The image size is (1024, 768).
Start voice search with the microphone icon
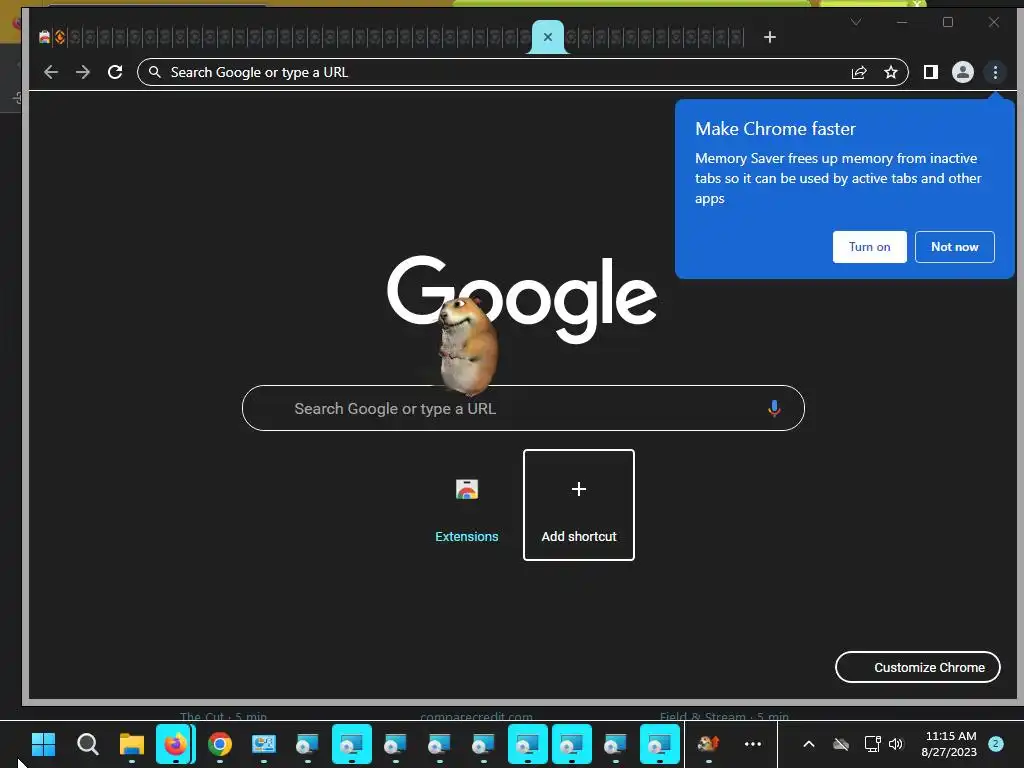point(774,408)
